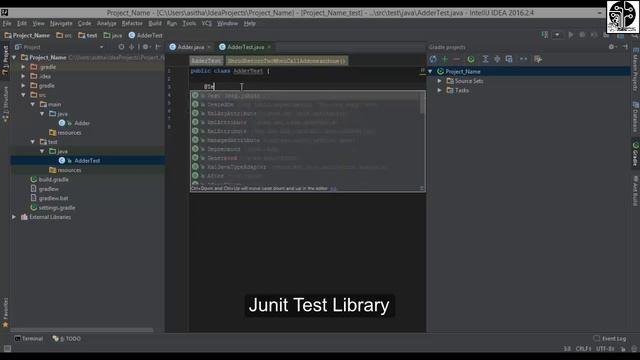Image resolution: width=640 pixels, height=360 pixels.
Task: Open Gradle settings wrench icon
Action: [538, 59]
